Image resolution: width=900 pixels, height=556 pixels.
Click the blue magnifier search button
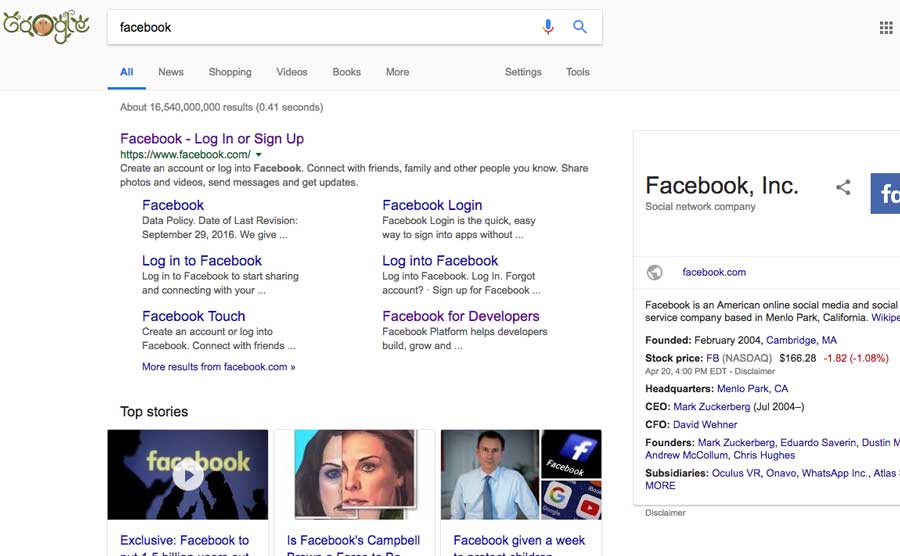(x=580, y=26)
